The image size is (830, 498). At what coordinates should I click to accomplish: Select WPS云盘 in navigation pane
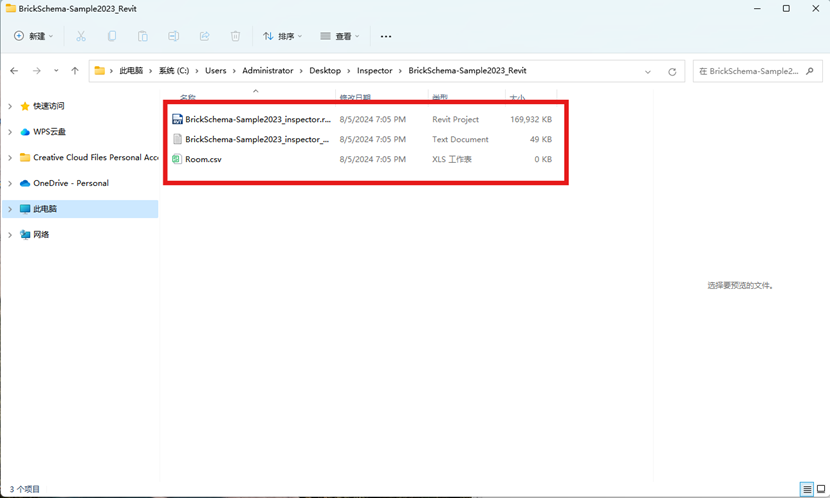(x=49, y=132)
